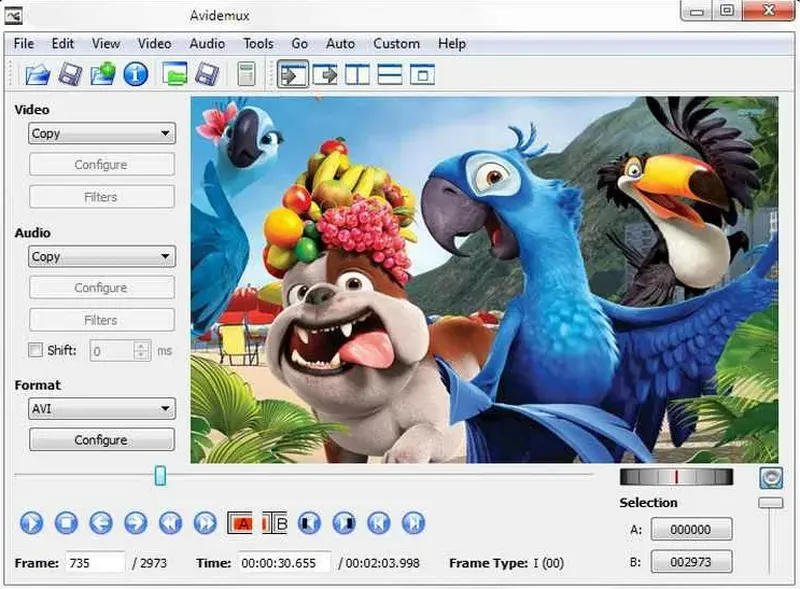
Task: Click Configure under Audio section
Action: (x=102, y=288)
